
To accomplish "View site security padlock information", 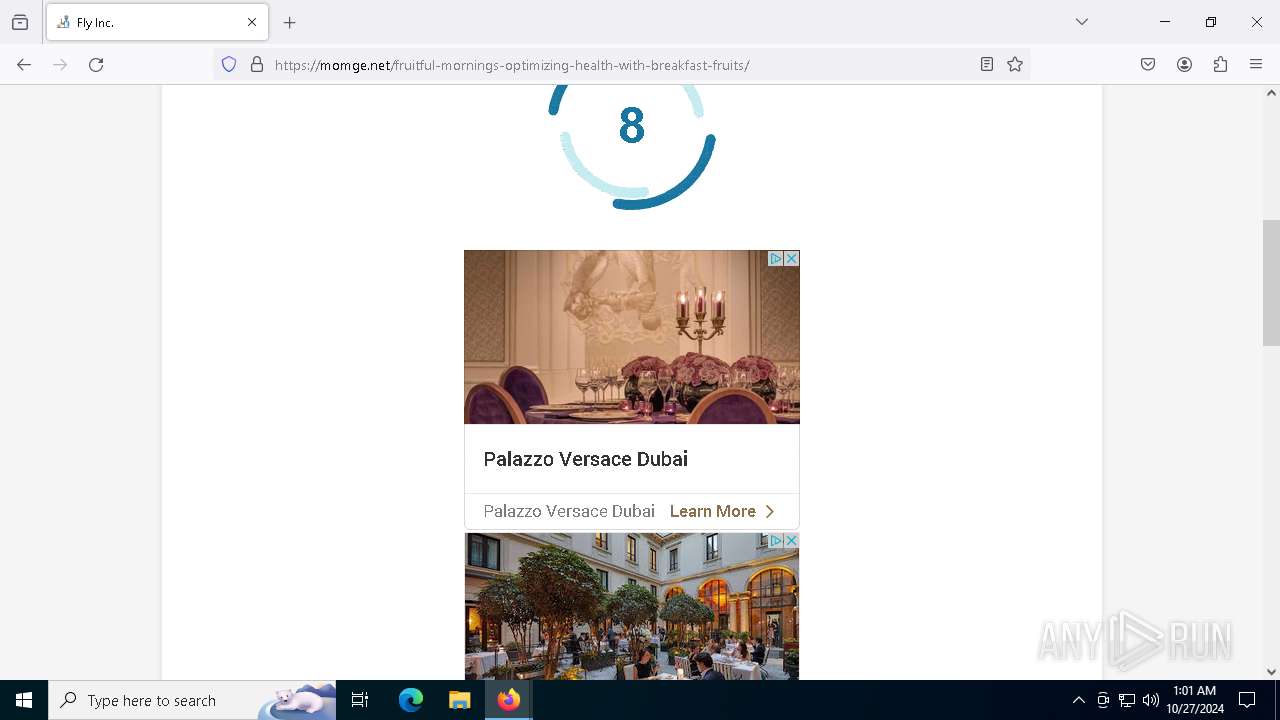I will [257, 65].
